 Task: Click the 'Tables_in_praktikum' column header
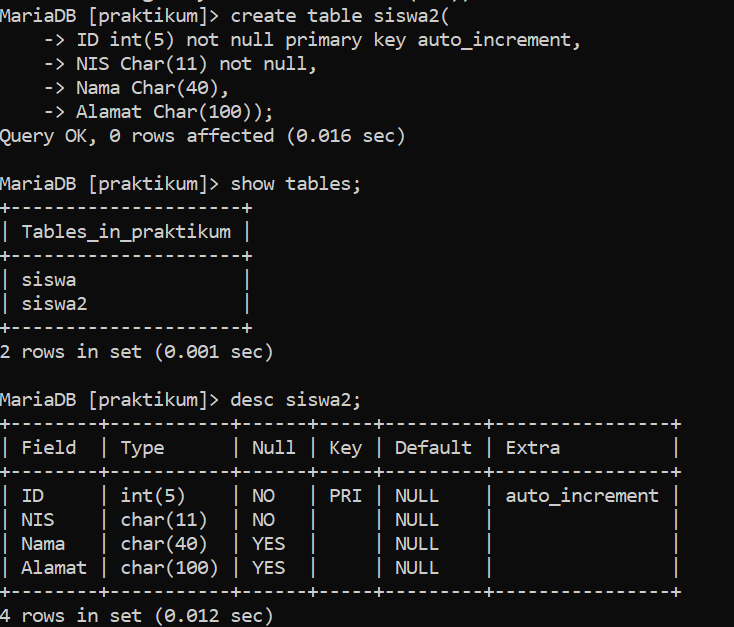126,232
